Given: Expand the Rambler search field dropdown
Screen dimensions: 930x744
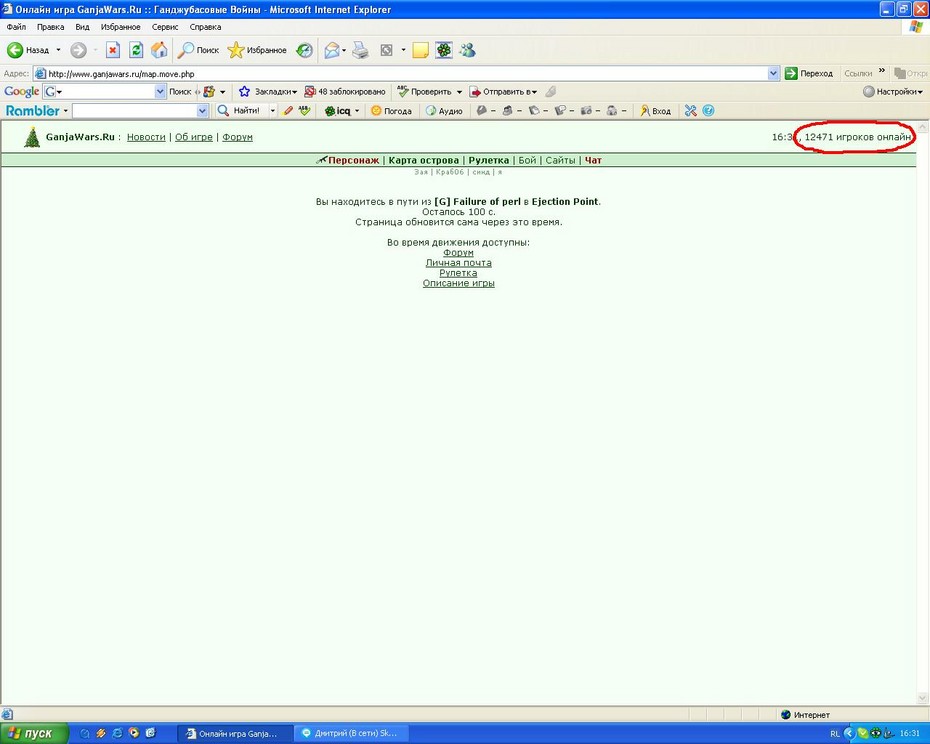Looking at the screenshot, I should (x=202, y=110).
